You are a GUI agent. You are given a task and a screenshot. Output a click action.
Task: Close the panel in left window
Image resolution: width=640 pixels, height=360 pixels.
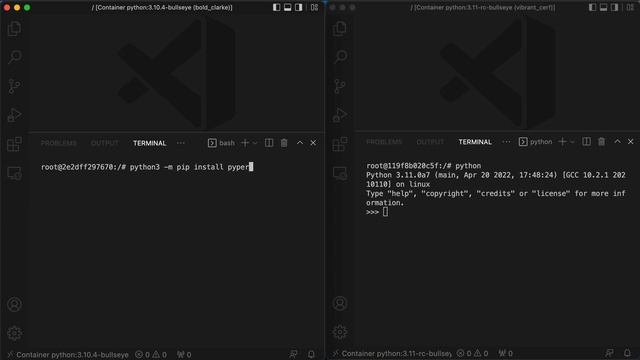[x=313, y=143]
